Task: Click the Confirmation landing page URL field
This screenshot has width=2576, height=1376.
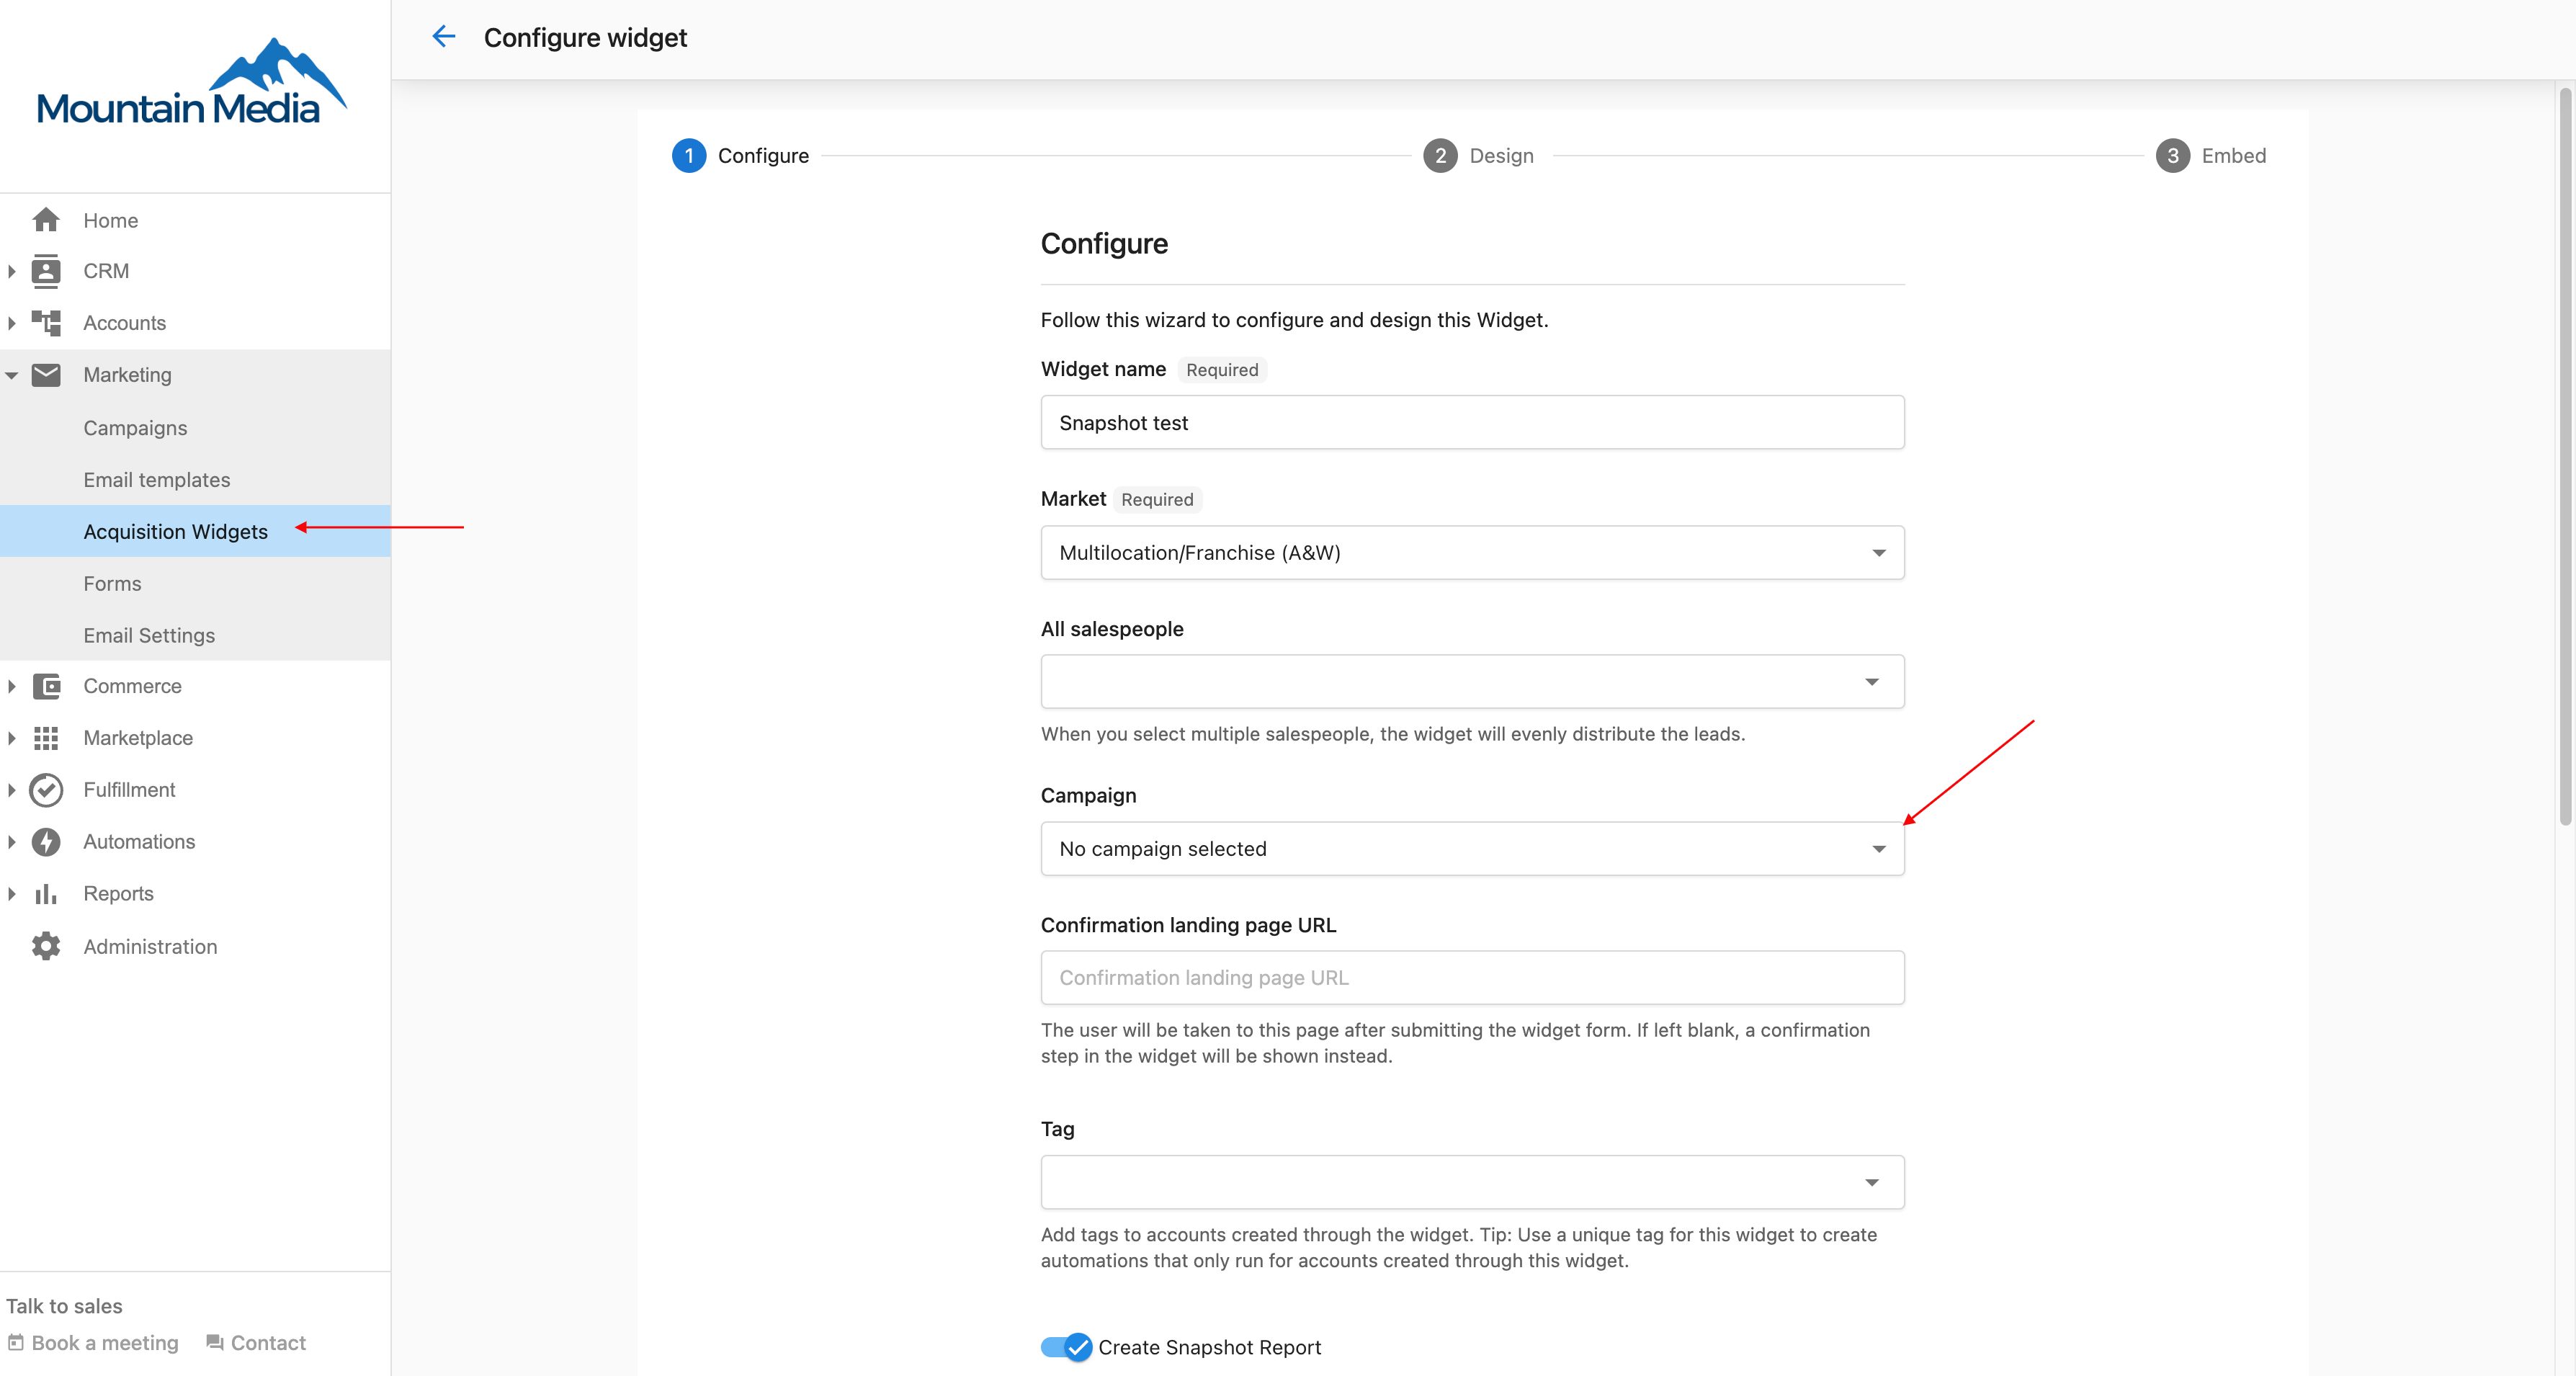Action: tap(1472, 978)
